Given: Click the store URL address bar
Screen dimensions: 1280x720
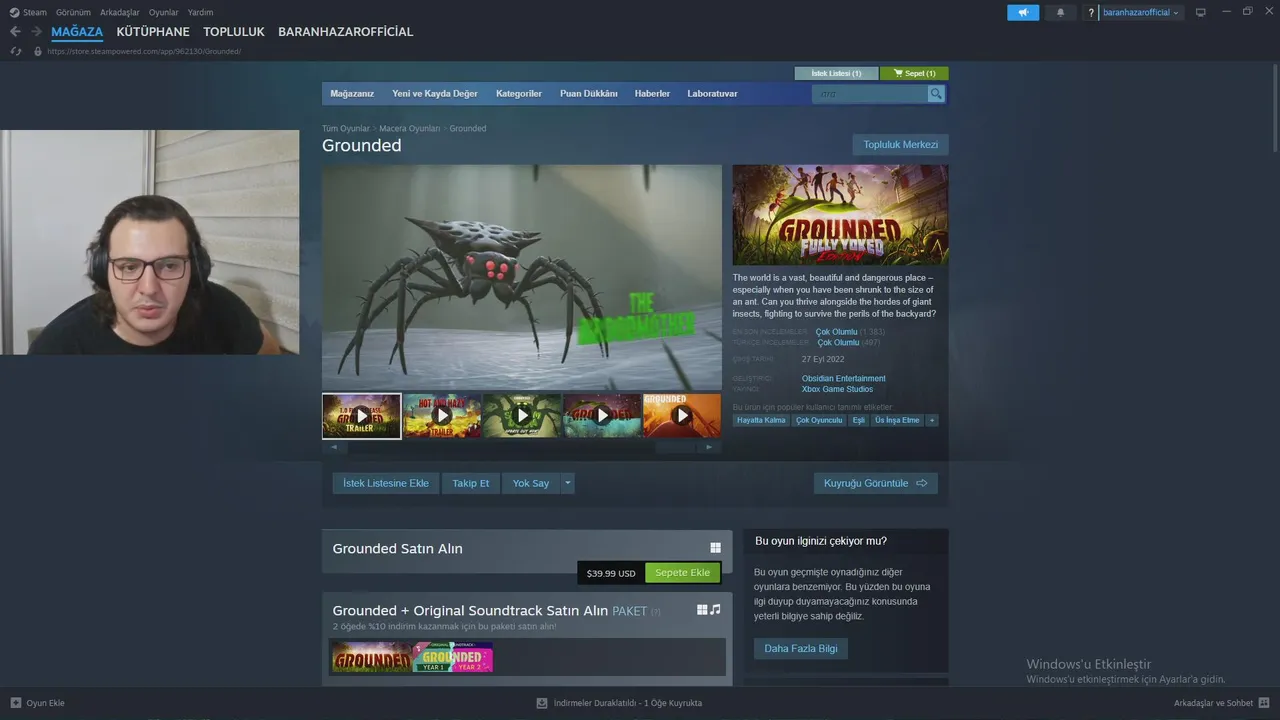Looking at the screenshot, I should pyautogui.click(x=144, y=51).
